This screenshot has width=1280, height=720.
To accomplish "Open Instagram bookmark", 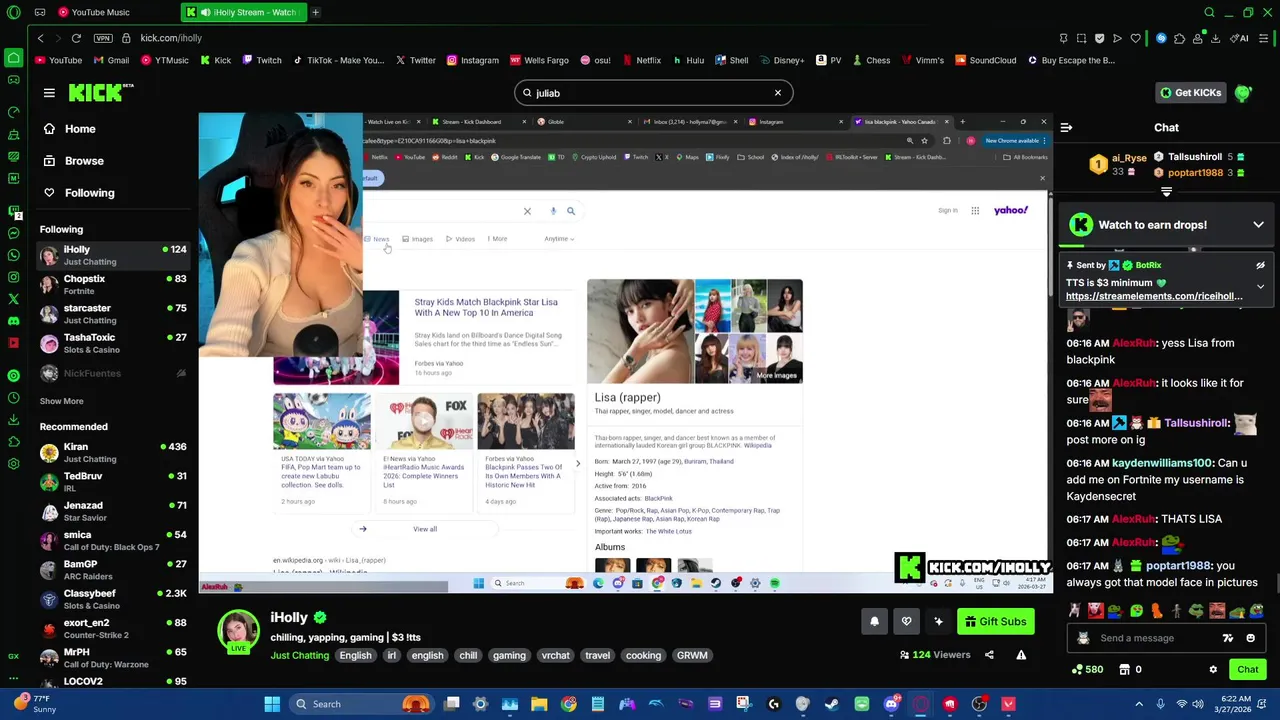I will click(x=473, y=60).
